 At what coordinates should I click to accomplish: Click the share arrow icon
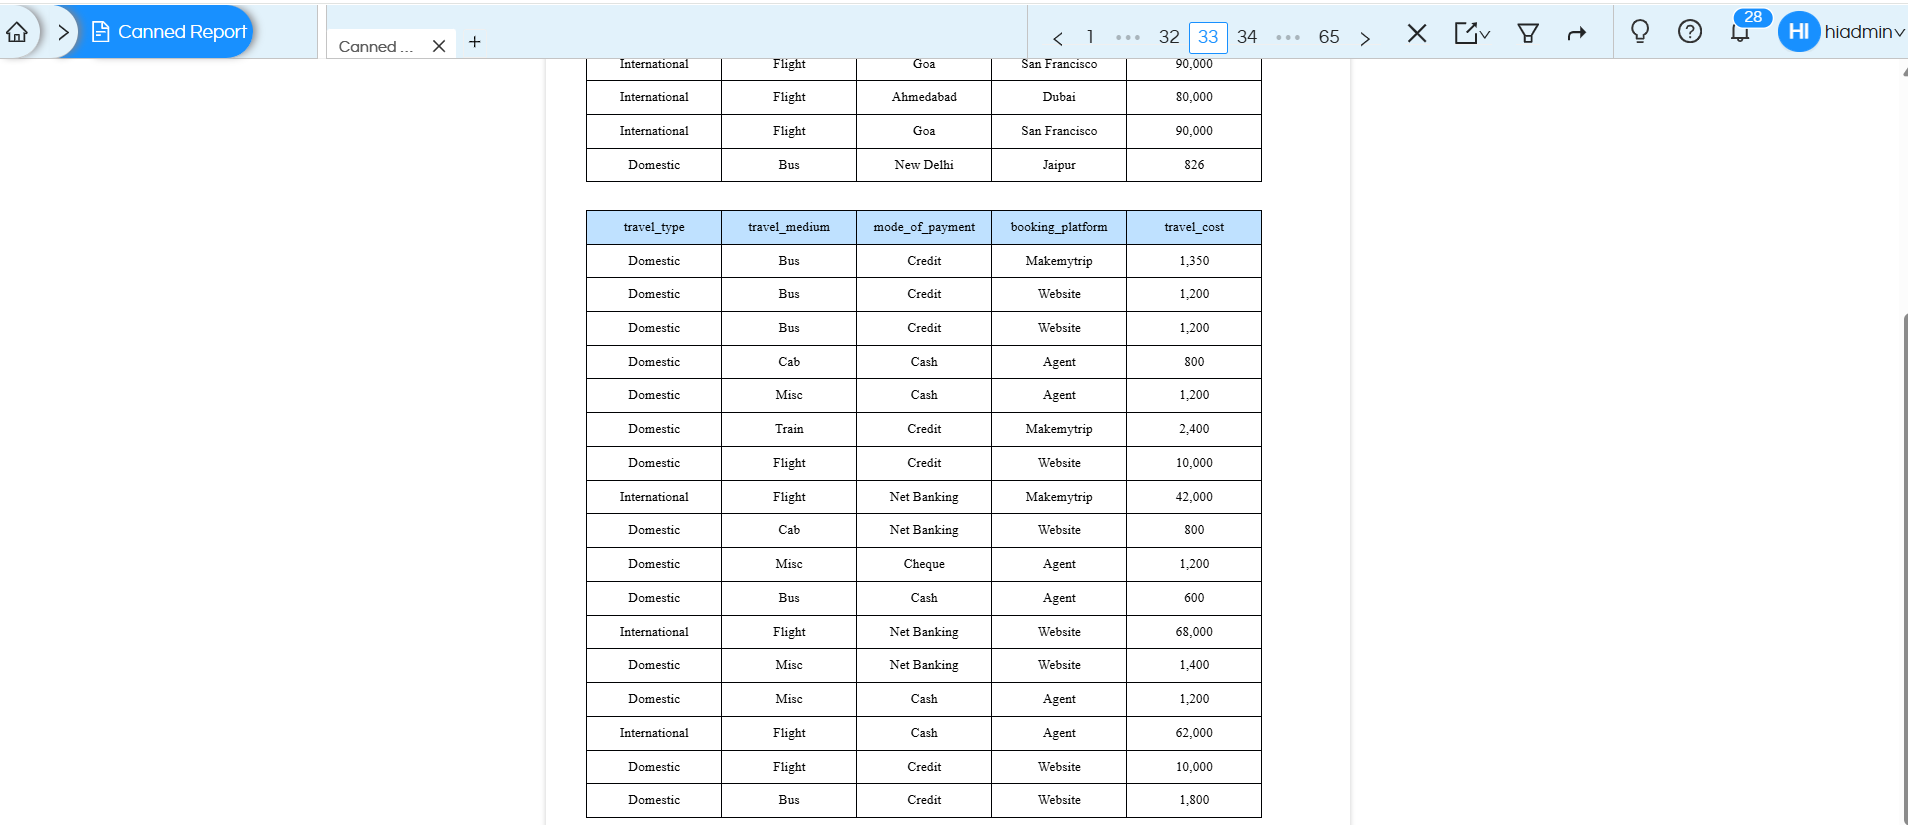1577,33
